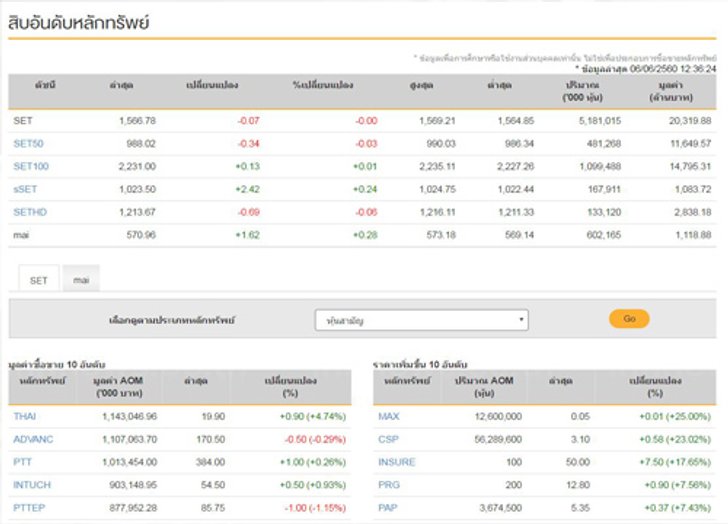Select PAP last price 5.35
Viewport: 728px width, 524px height.
(580, 508)
